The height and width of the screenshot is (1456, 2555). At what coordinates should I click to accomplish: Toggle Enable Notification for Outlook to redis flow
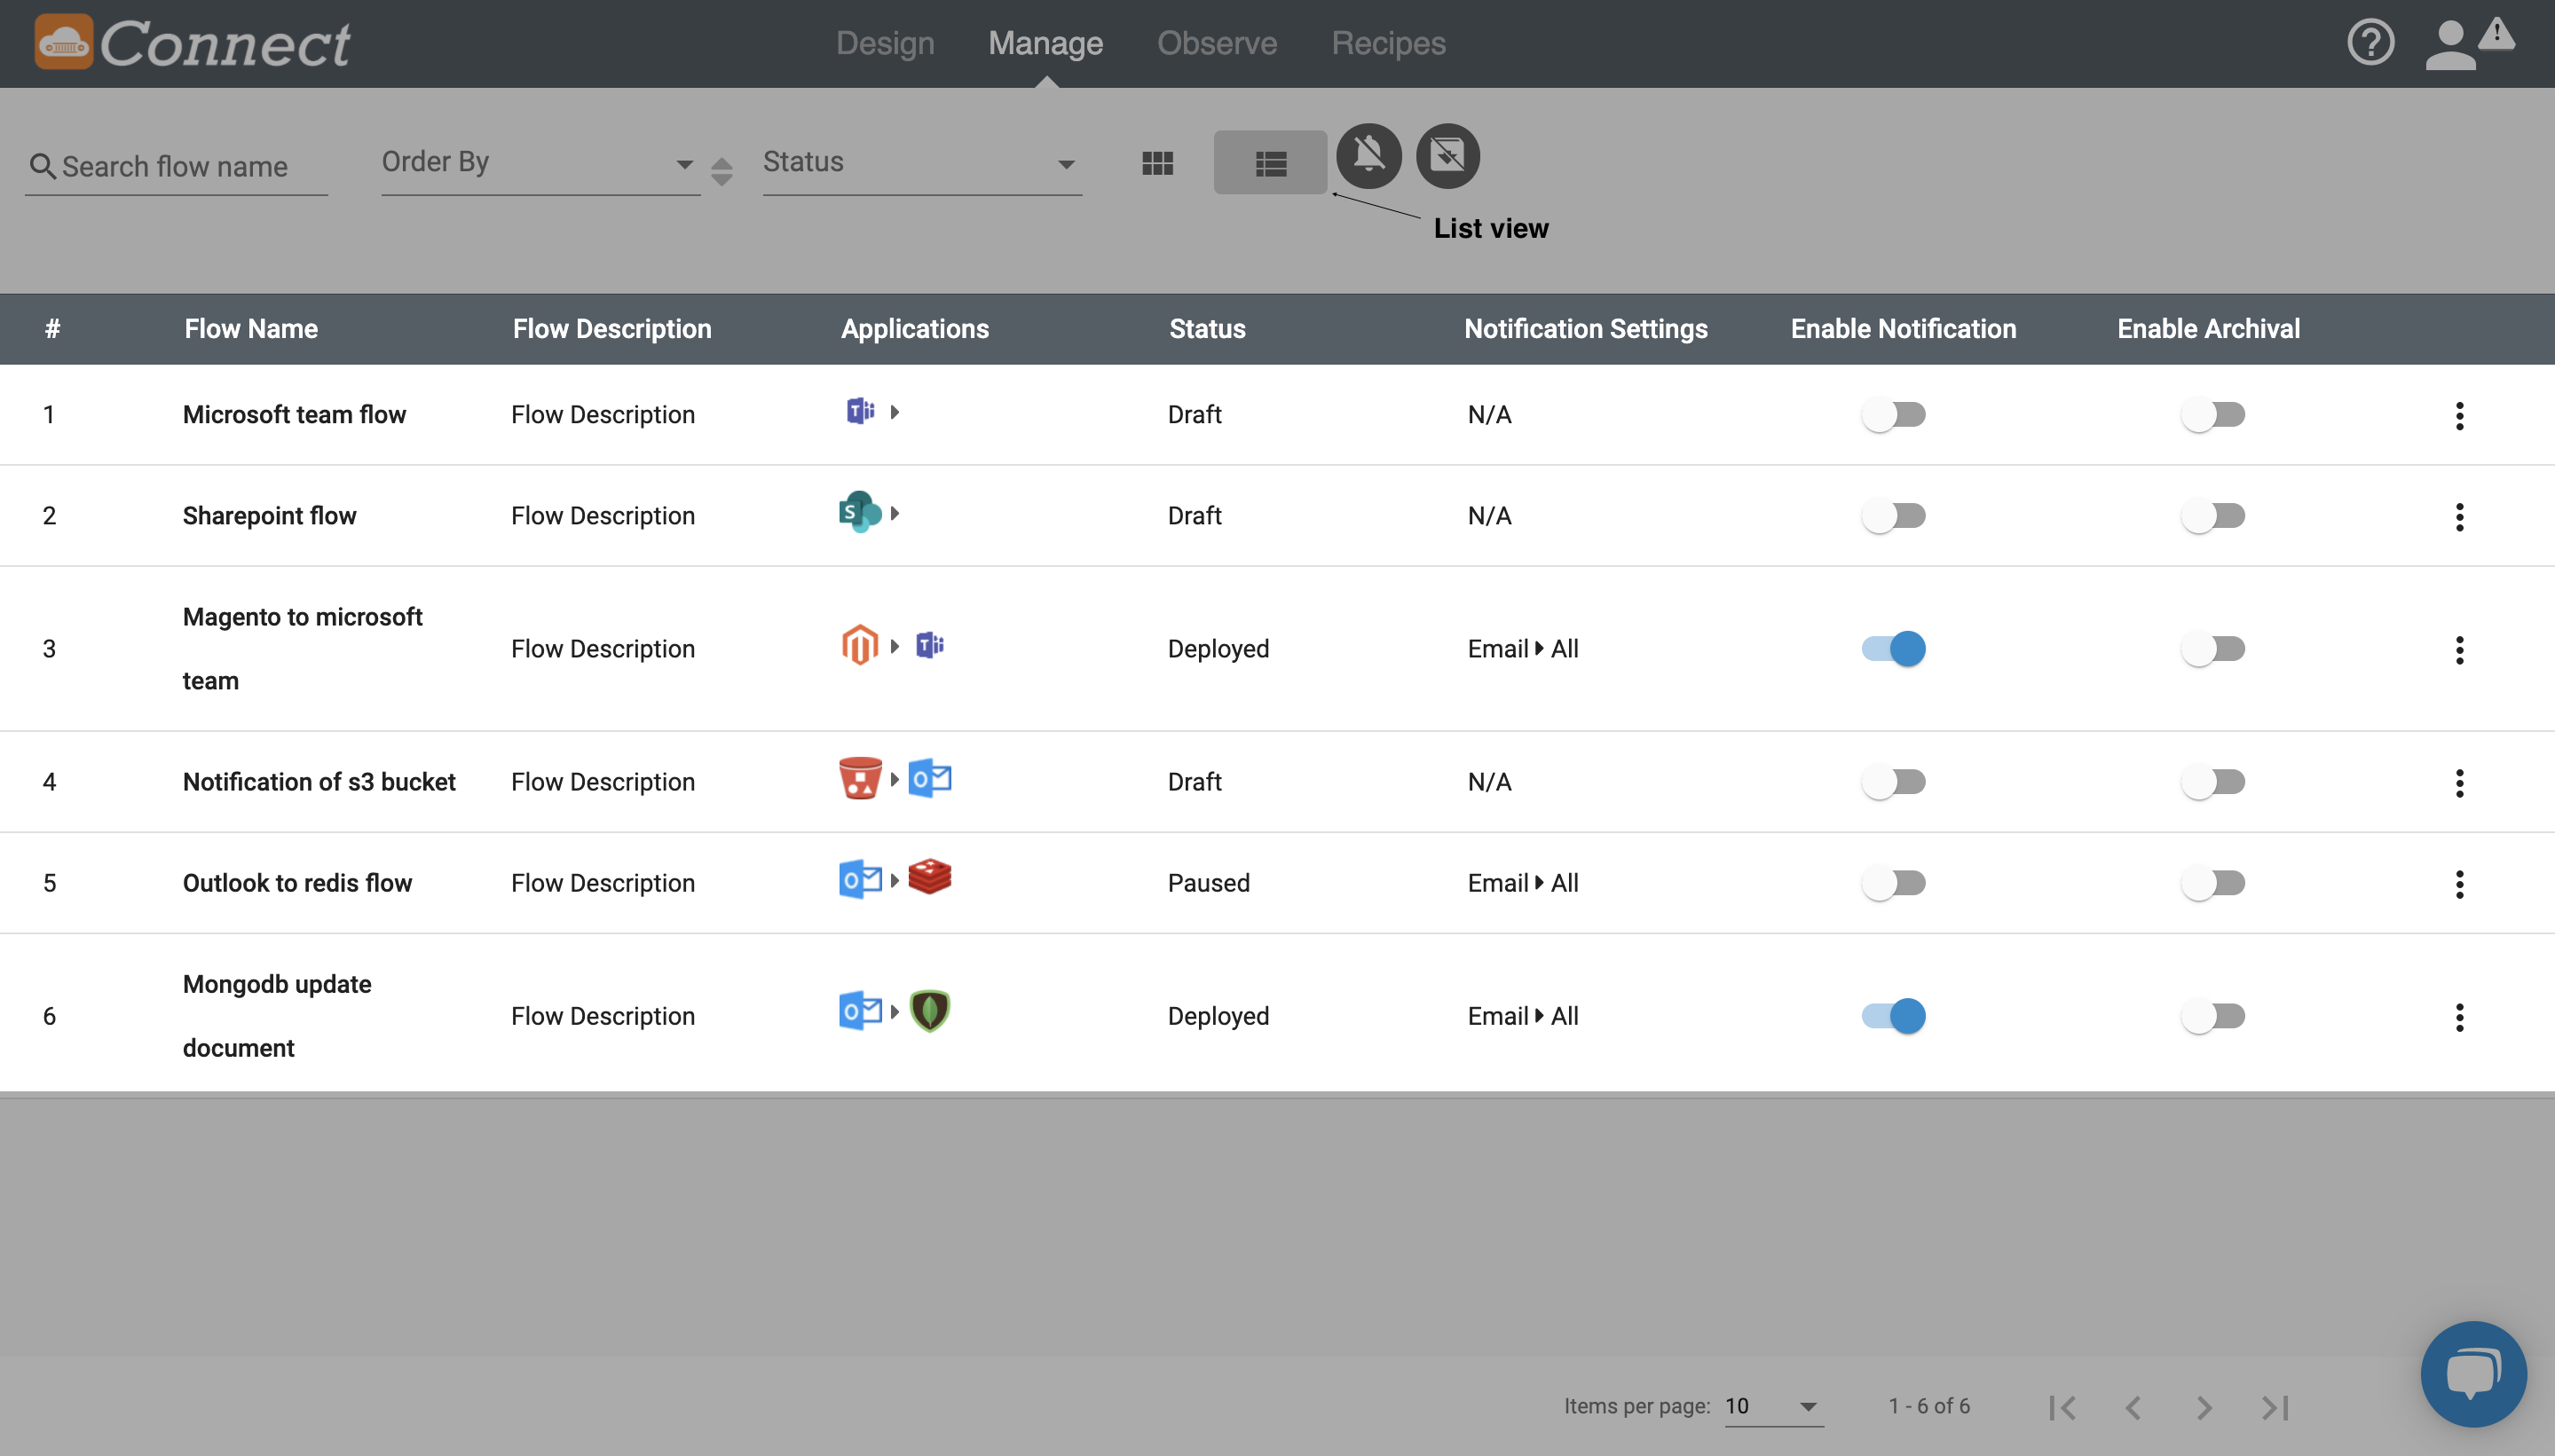[x=1893, y=882]
